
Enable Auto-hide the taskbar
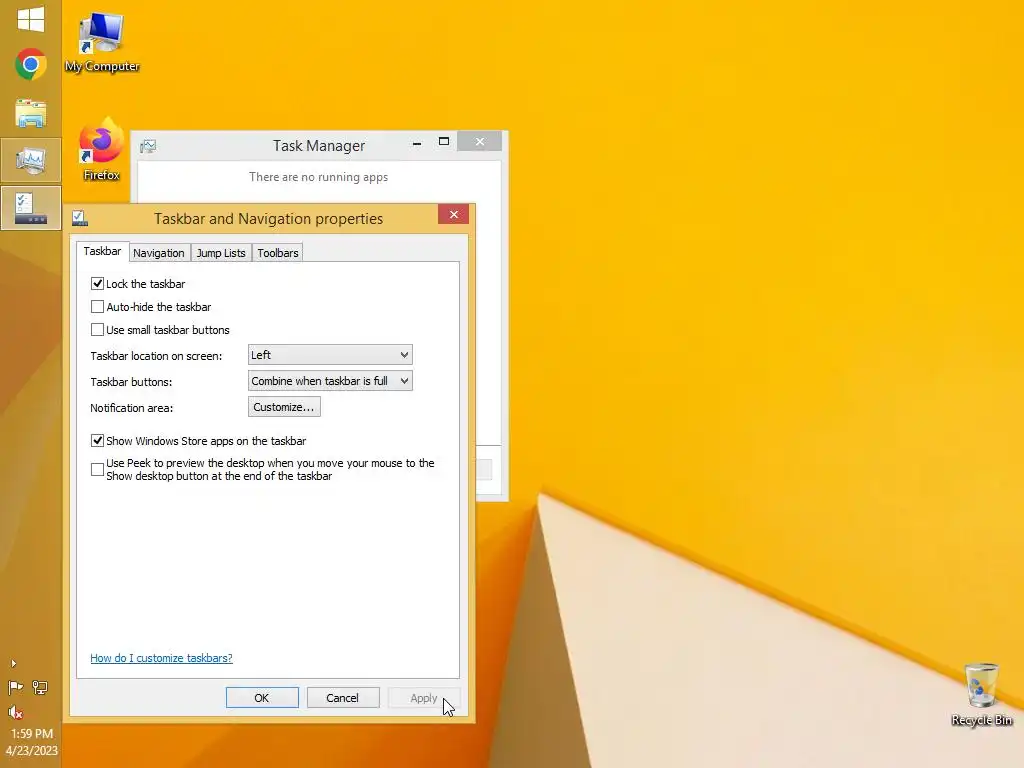(97, 306)
